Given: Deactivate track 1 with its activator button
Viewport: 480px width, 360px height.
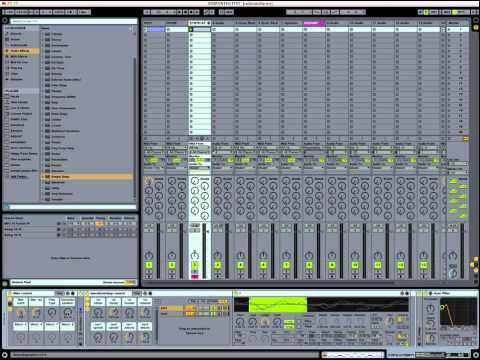Looking at the screenshot, I should click(x=149, y=265).
